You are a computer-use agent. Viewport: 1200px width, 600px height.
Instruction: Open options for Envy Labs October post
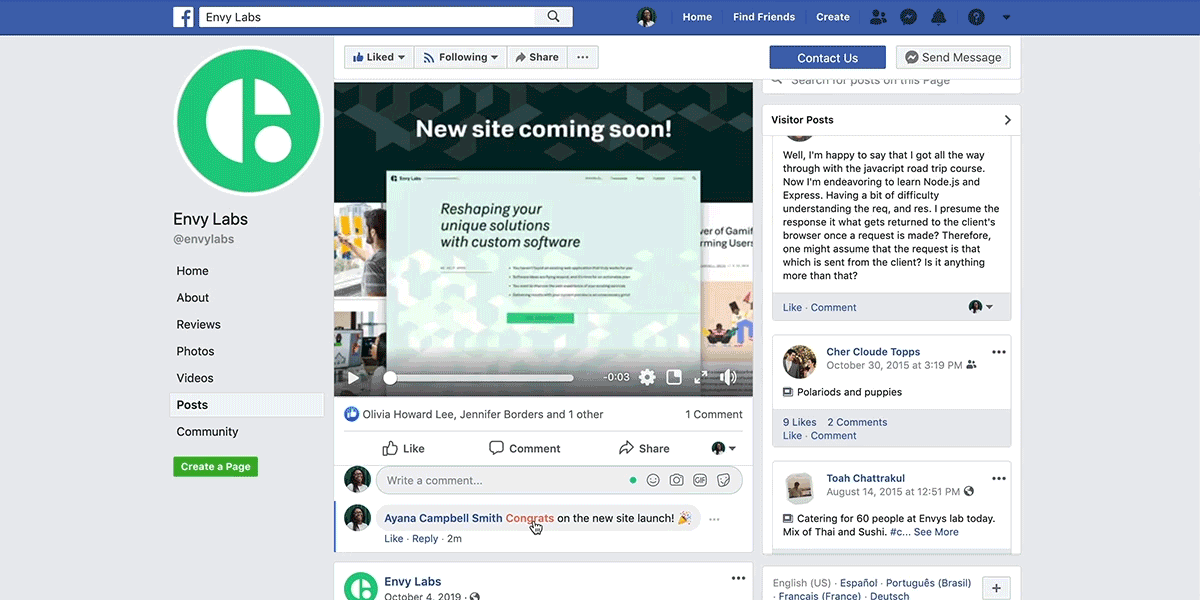tap(738, 578)
